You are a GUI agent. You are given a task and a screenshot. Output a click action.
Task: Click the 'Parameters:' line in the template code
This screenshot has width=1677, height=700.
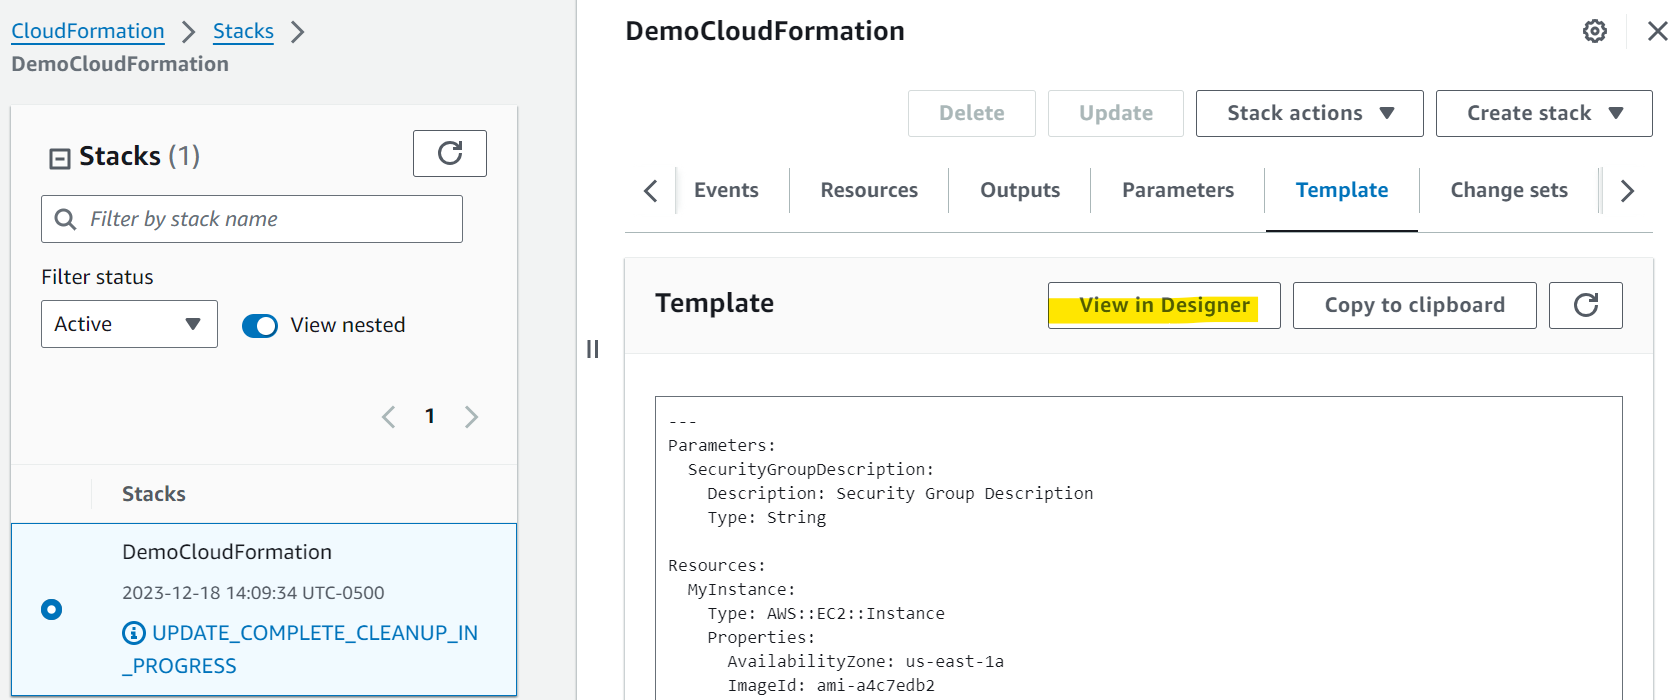[x=721, y=445]
